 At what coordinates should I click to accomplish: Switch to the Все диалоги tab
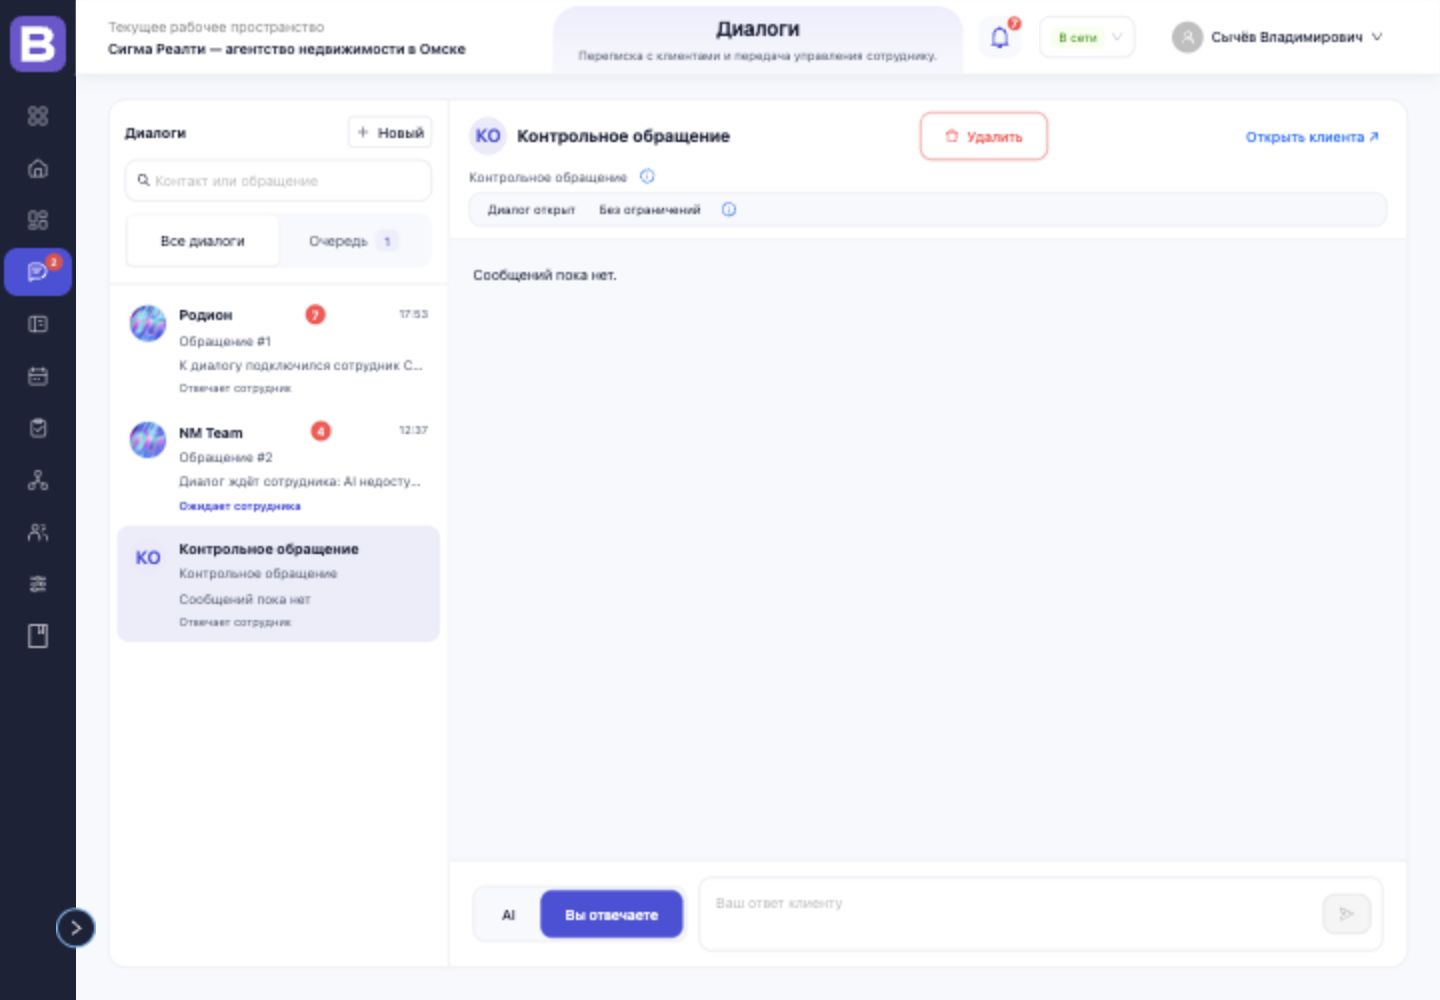coord(203,241)
